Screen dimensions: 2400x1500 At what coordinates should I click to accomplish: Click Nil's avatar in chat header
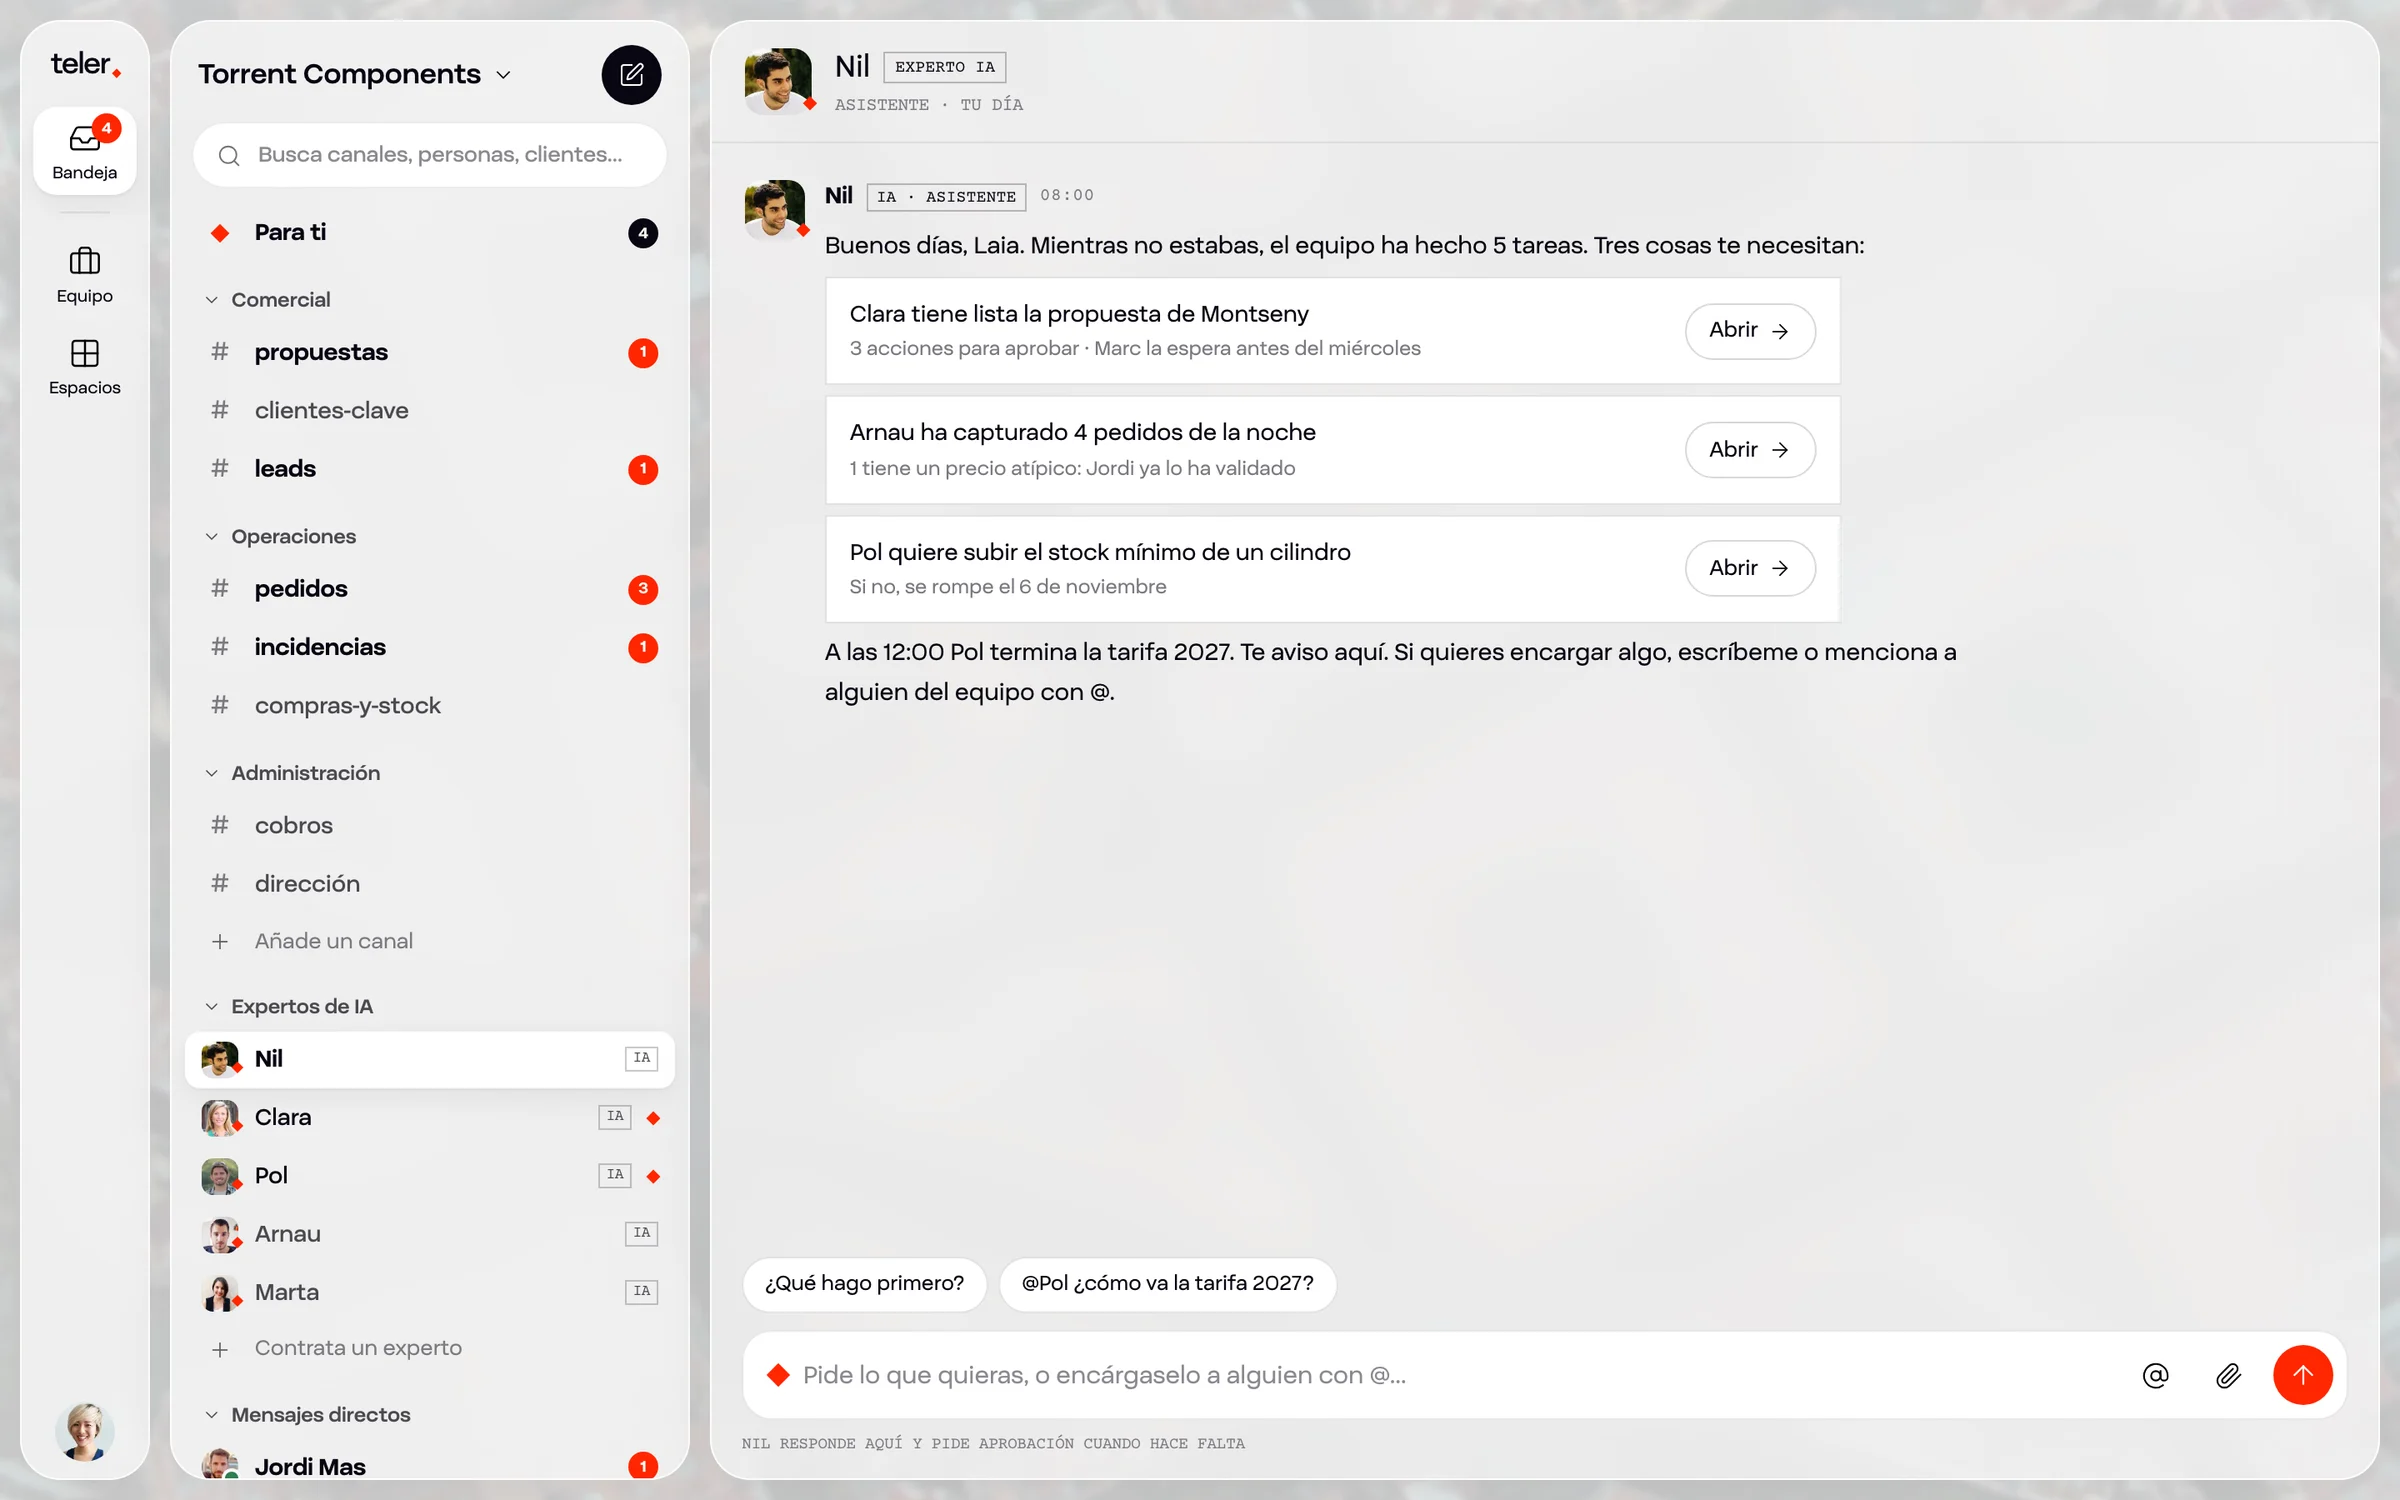coord(778,80)
